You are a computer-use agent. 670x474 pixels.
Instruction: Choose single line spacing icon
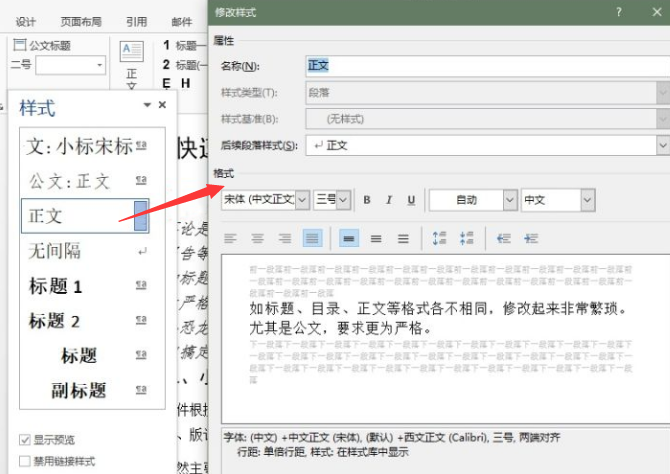coord(349,238)
